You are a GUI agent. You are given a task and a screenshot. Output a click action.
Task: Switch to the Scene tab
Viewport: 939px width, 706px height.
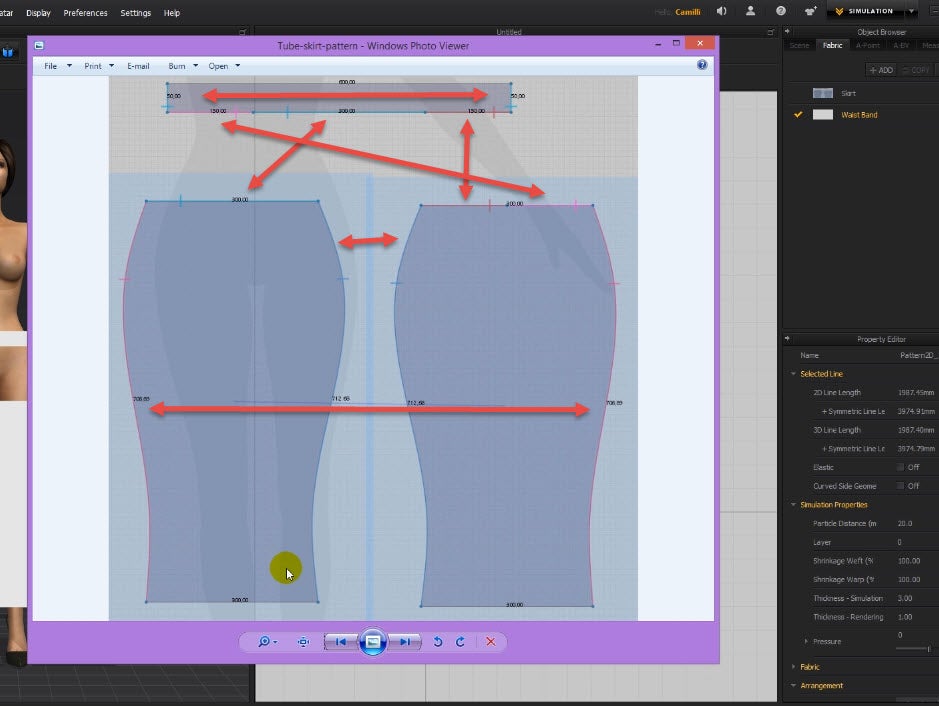799,45
